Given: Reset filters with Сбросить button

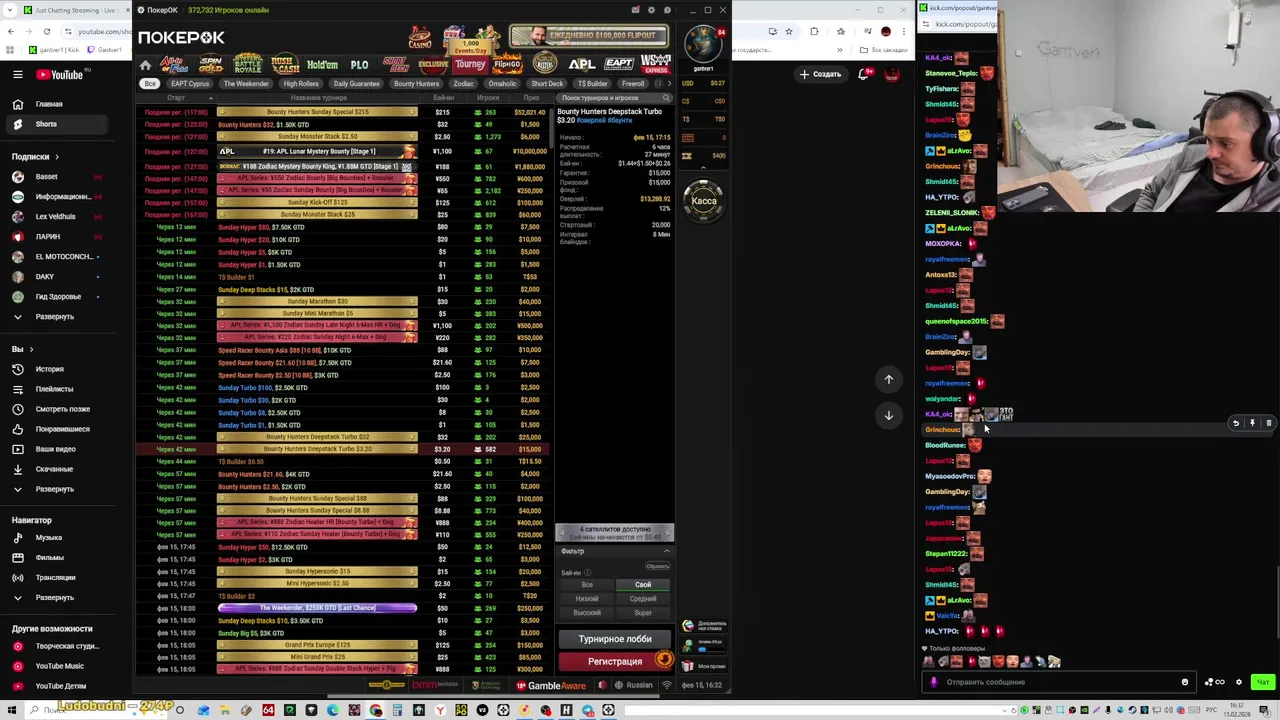Looking at the screenshot, I should [657, 566].
